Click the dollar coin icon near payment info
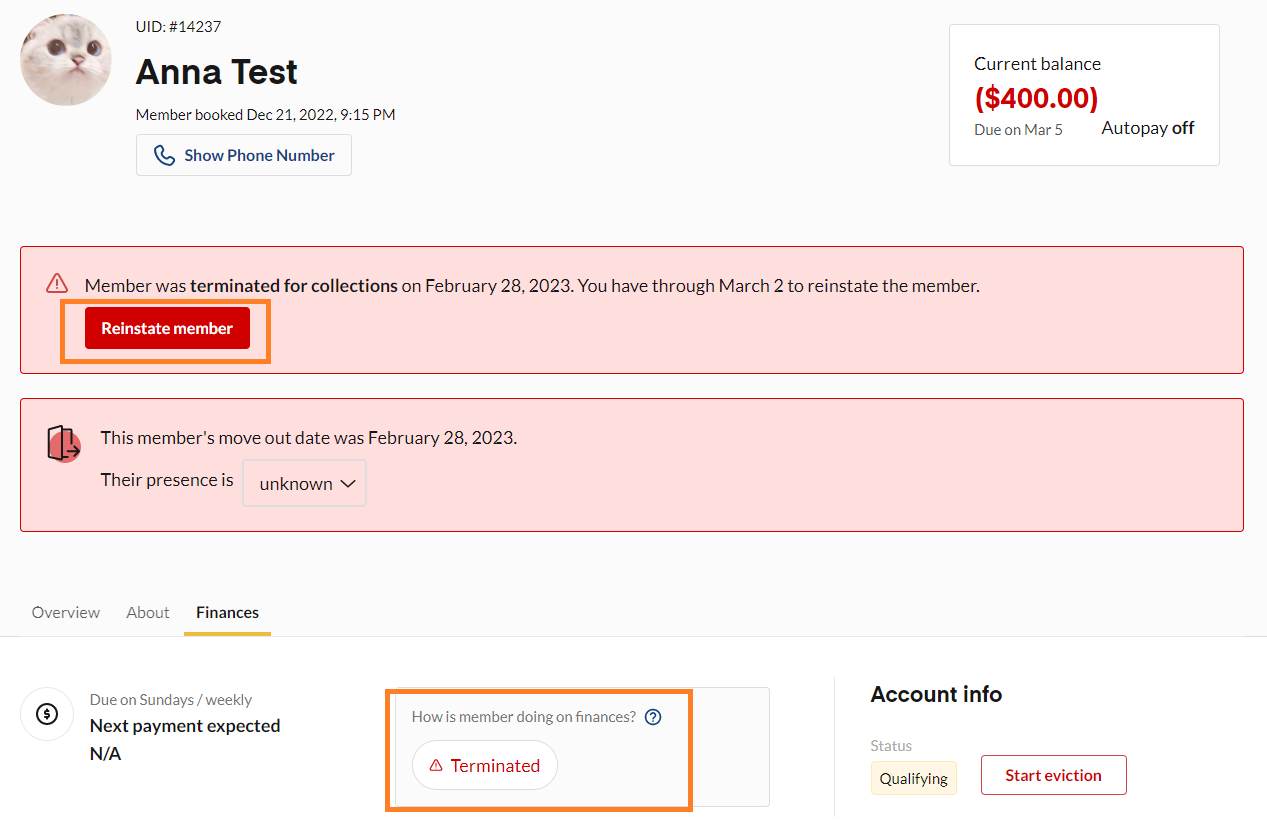The height and width of the screenshot is (833, 1267). point(47,714)
